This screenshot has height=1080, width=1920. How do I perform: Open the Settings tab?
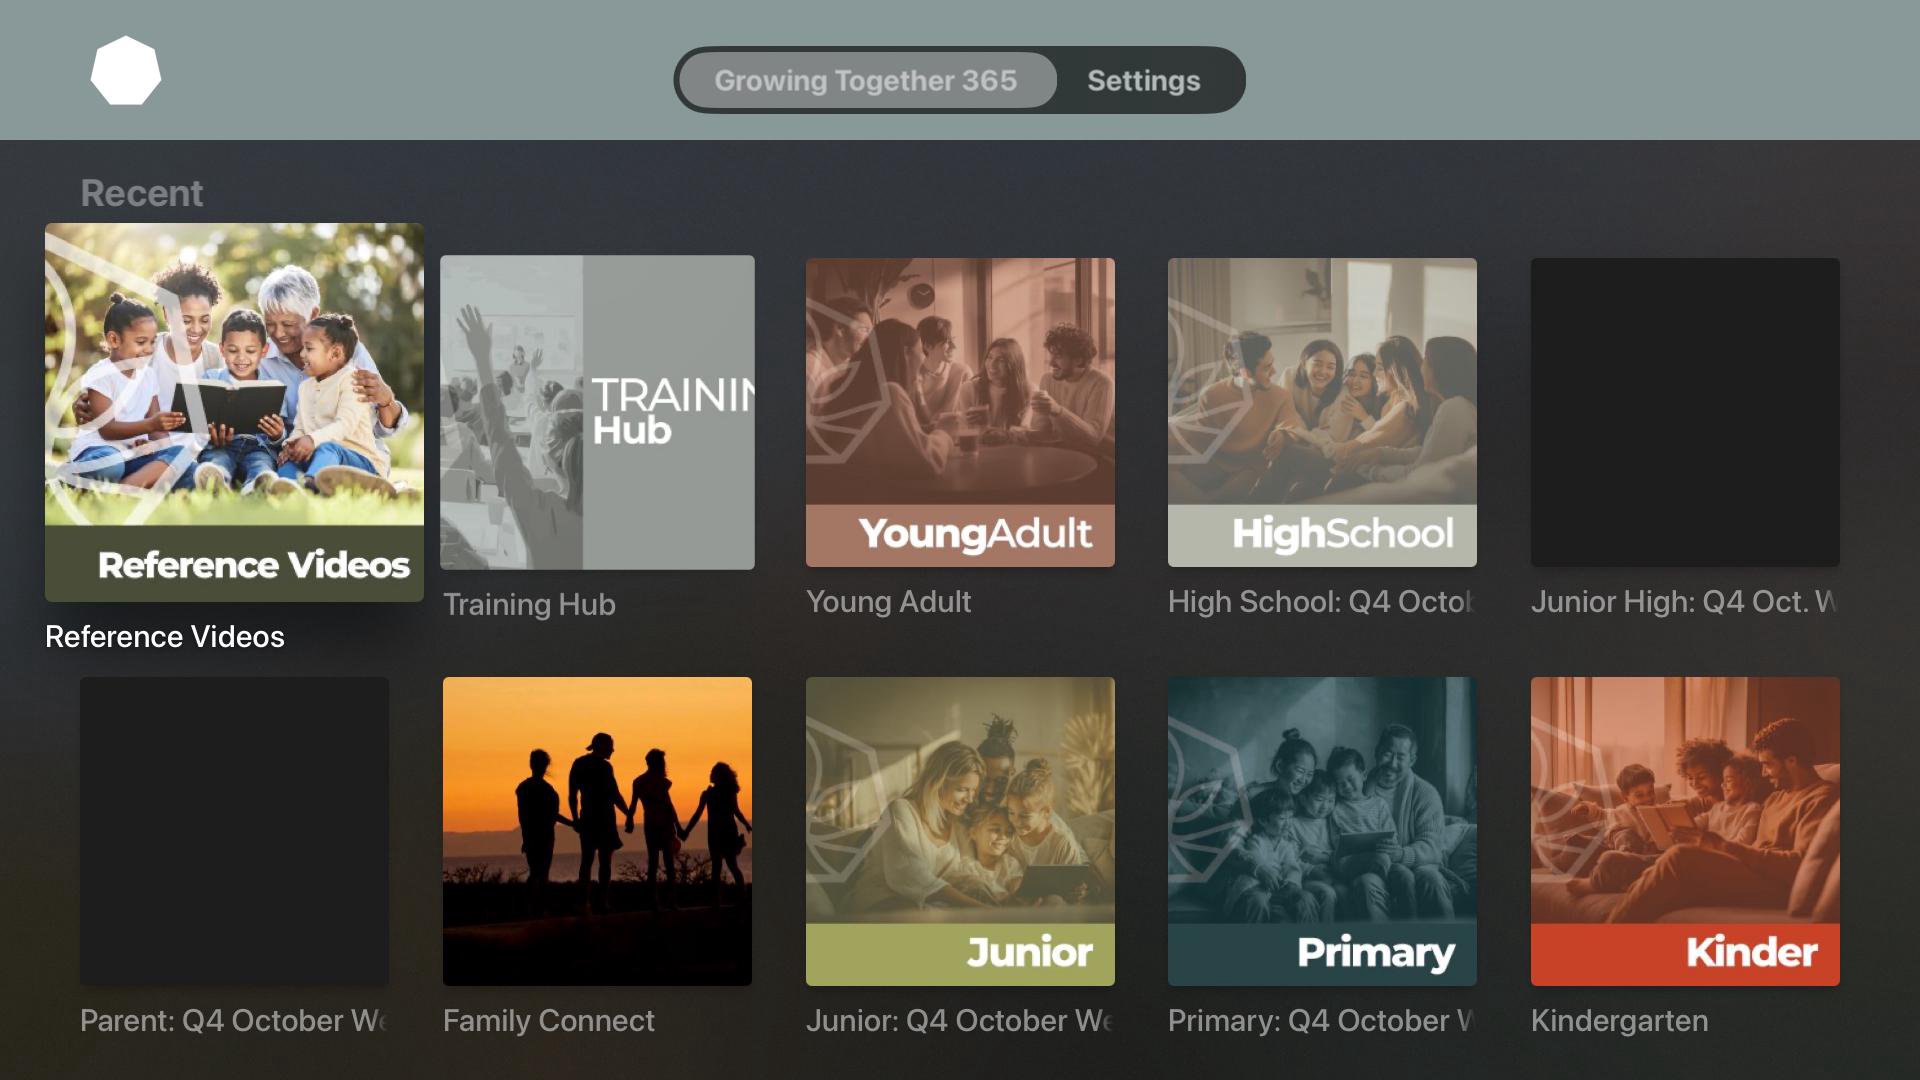pyautogui.click(x=1143, y=80)
